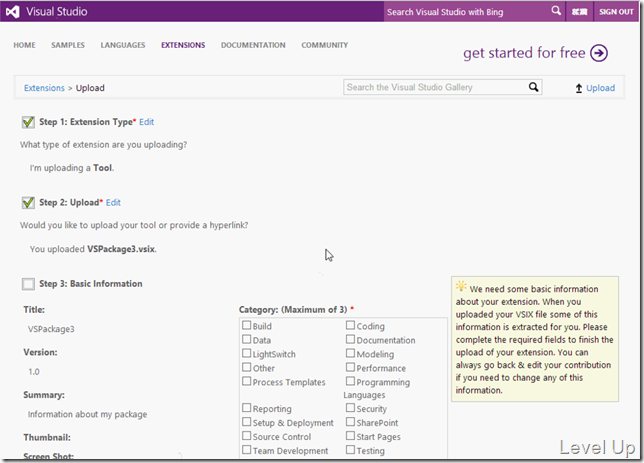Open the Extensions navigation item
The width and height of the screenshot is (644, 463).
(x=183, y=45)
